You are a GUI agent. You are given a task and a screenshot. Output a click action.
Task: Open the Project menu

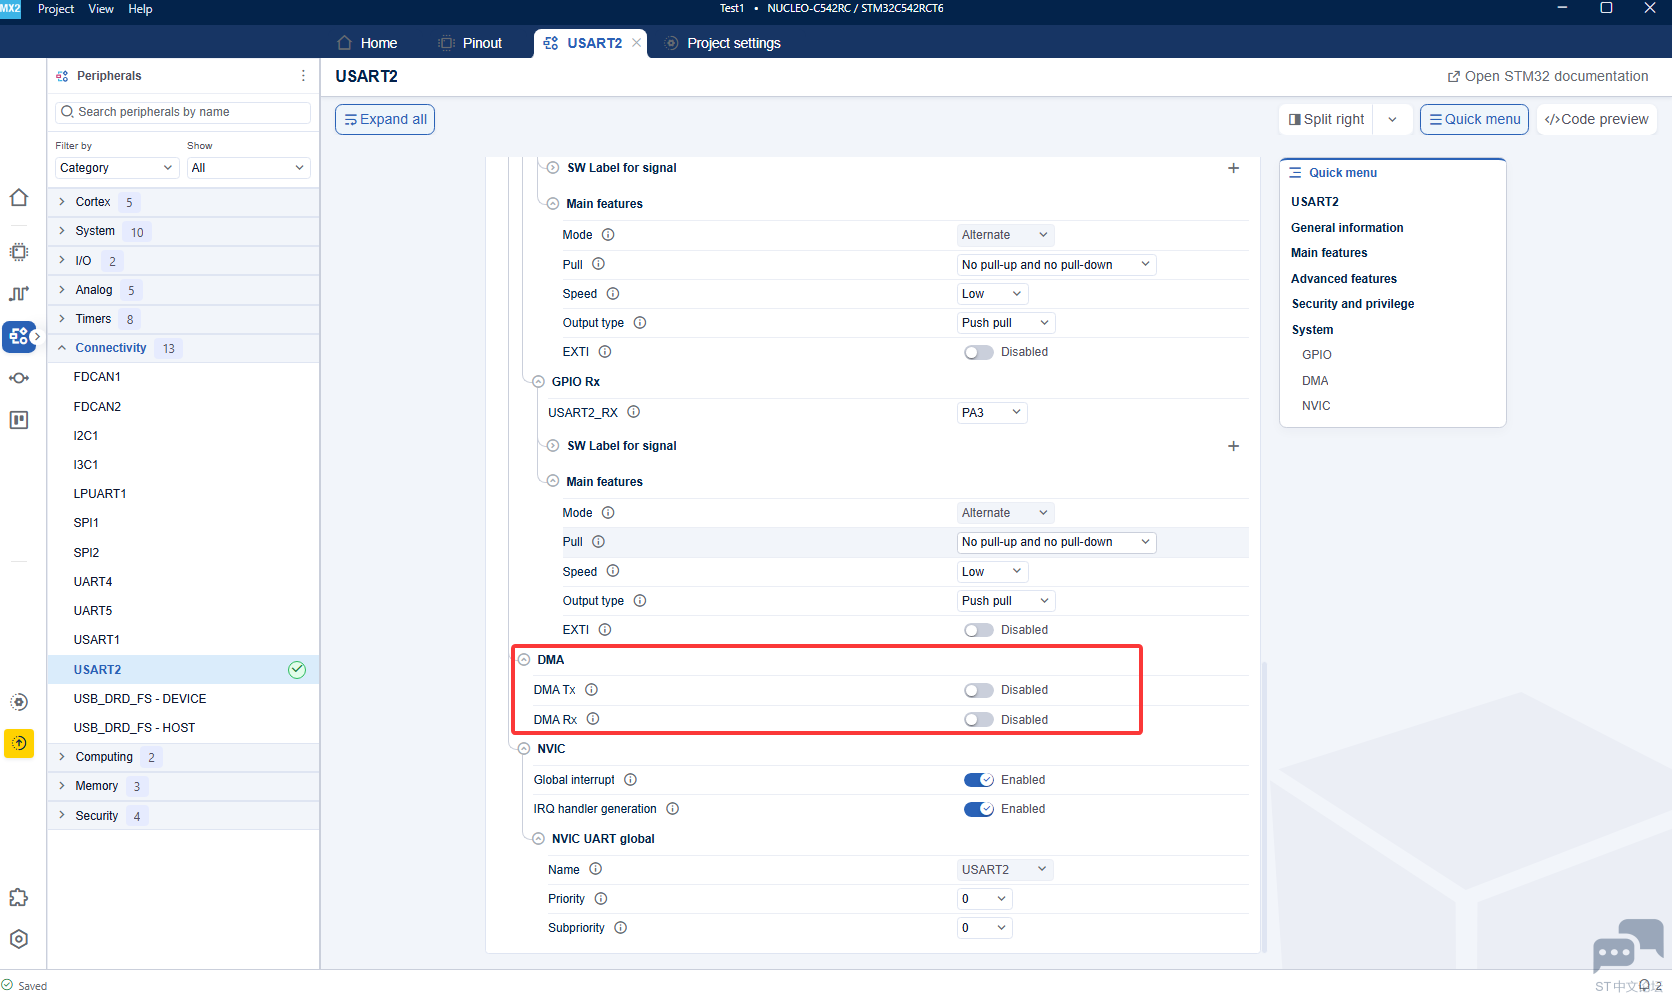click(x=56, y=9)
